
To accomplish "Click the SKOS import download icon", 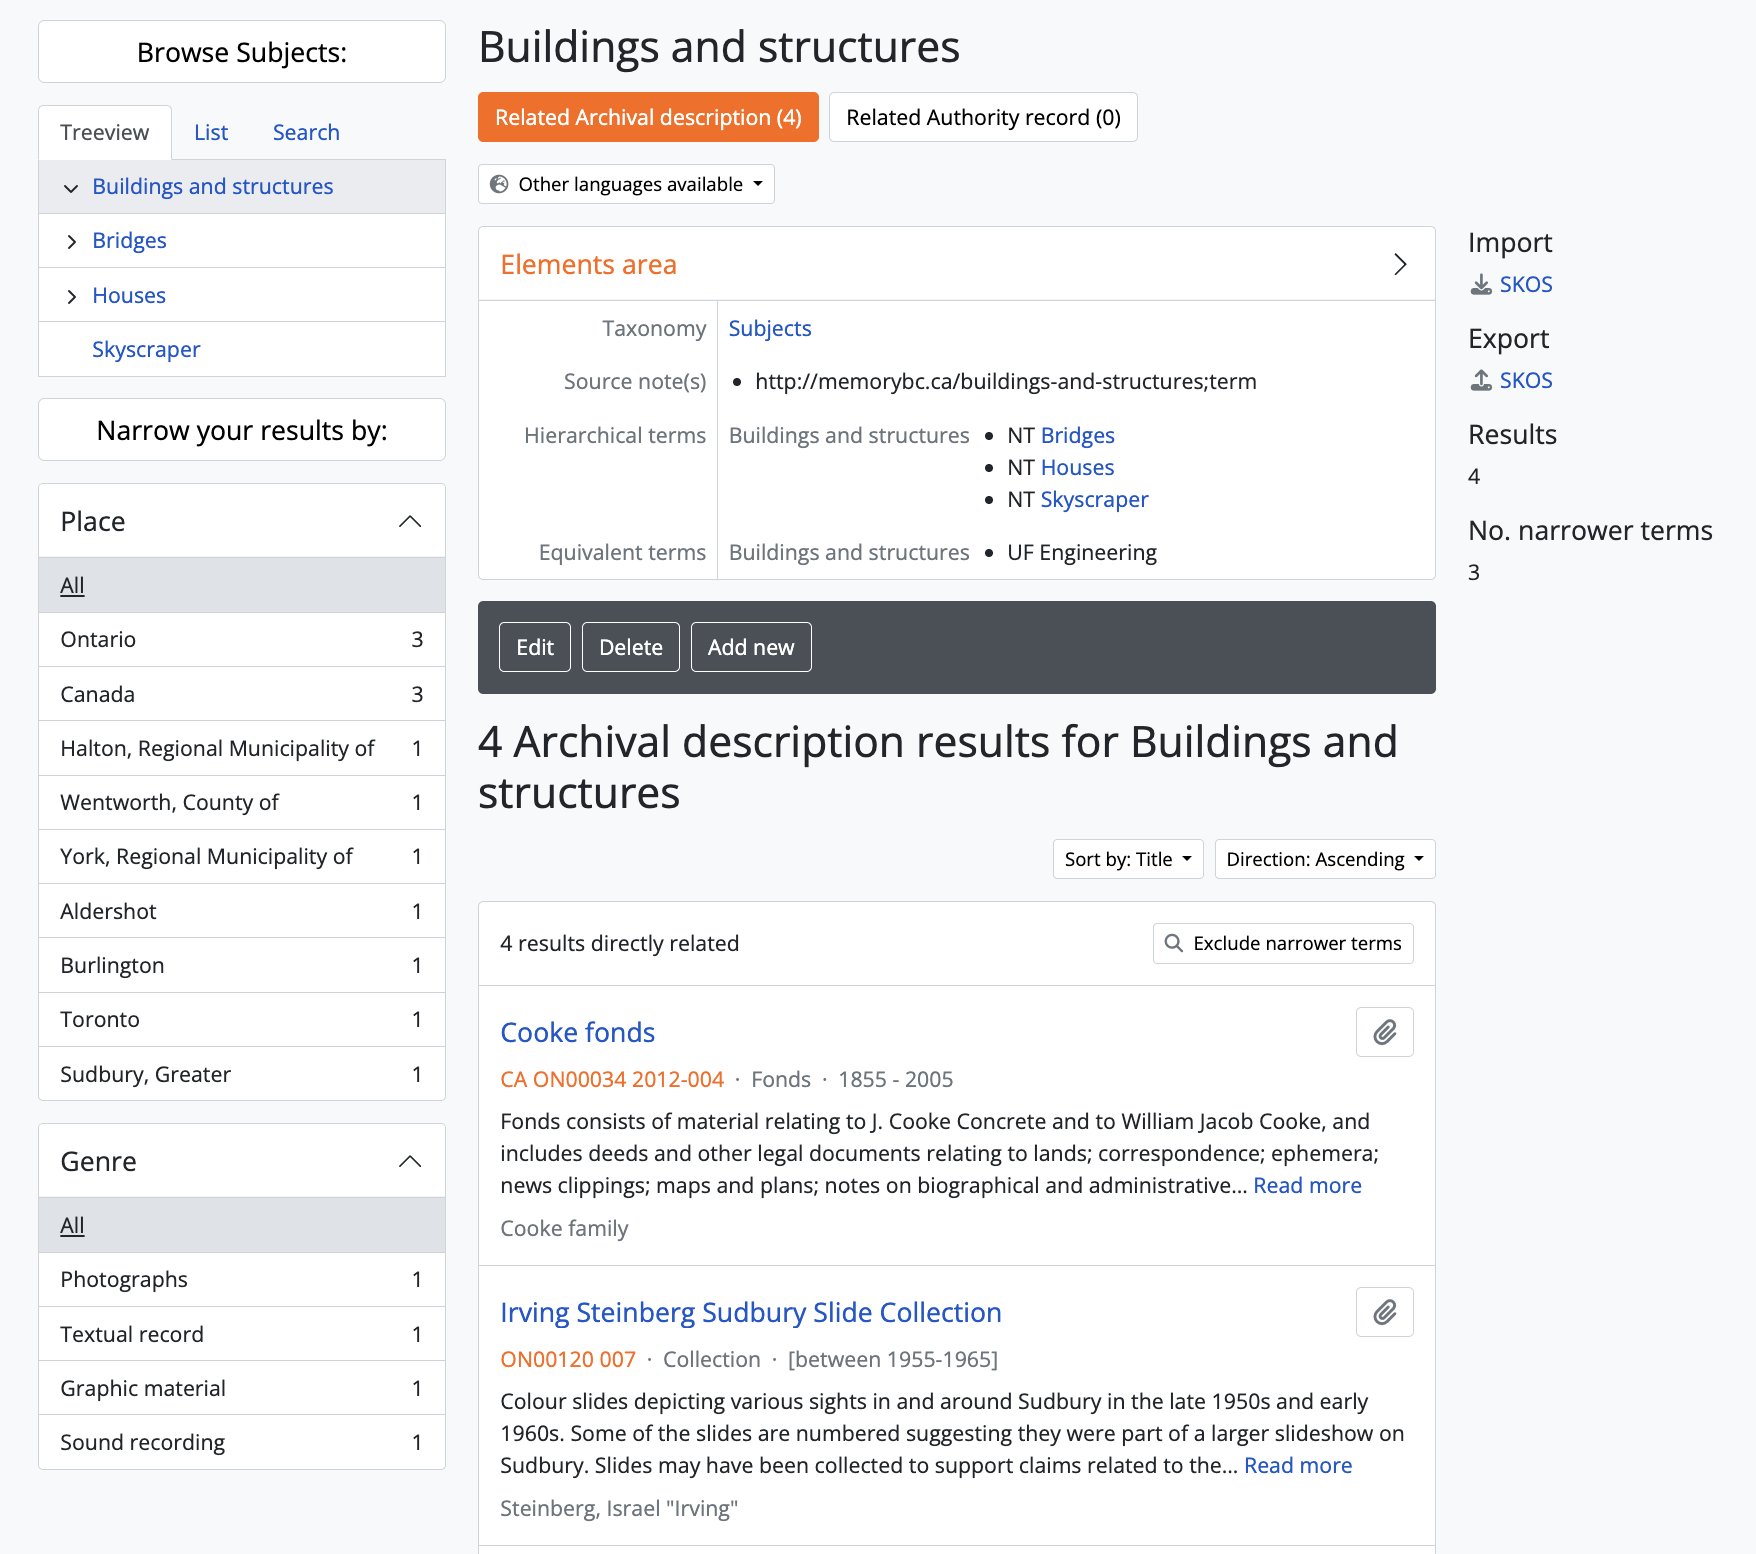I will click(x=1480, y=285).
